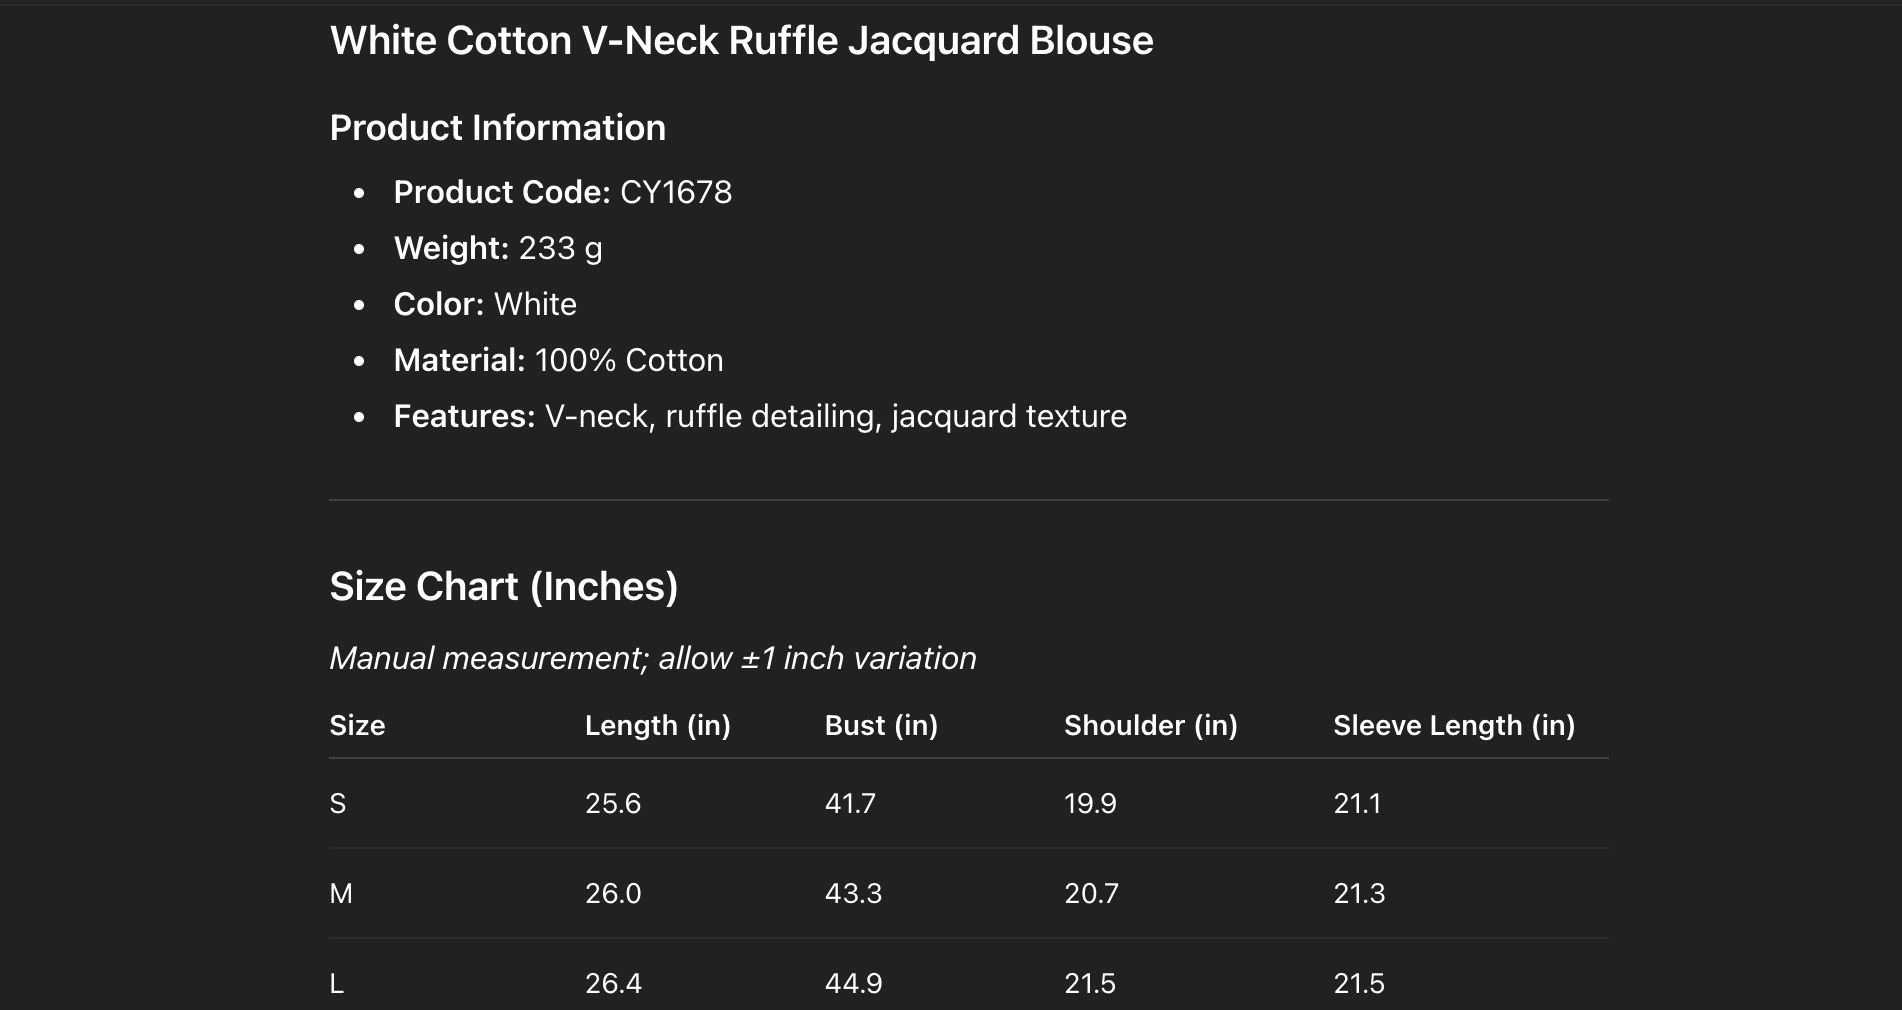Click the White Cotton V-Neck Ruffle Jacquard Blouse title

click(x=741, y=41)
